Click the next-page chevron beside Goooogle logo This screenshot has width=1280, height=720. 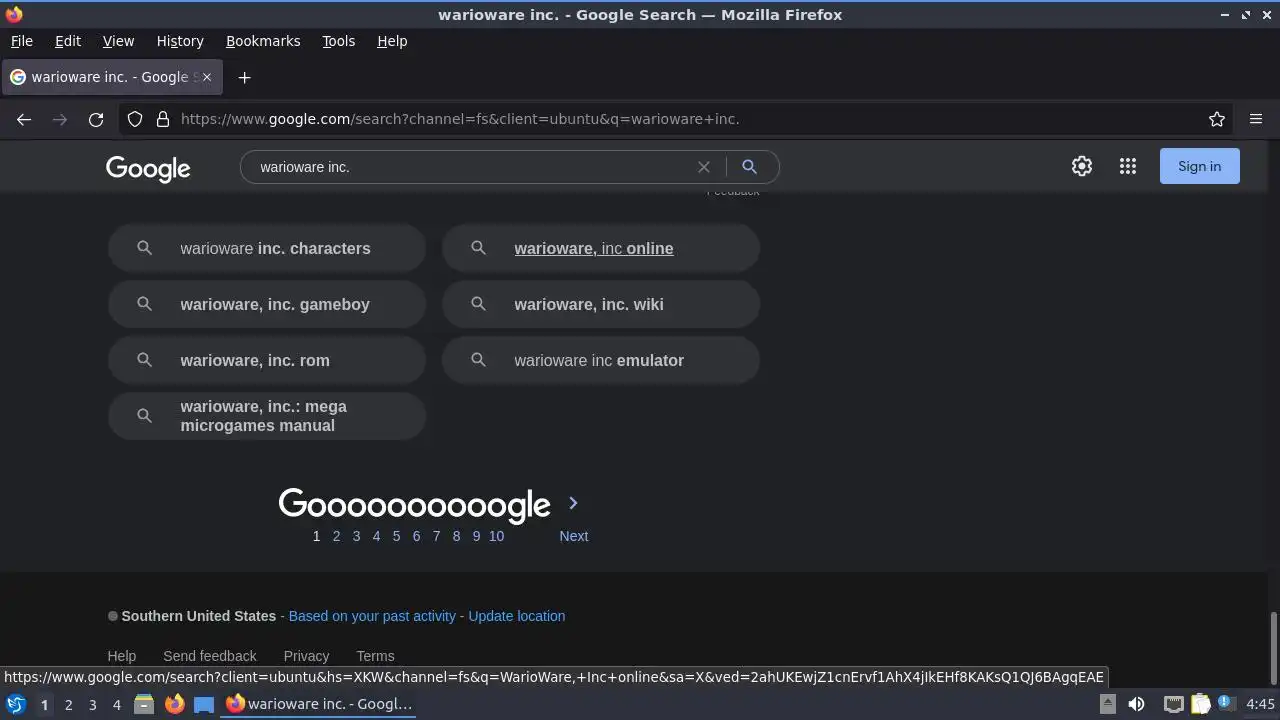click(573, 503)
